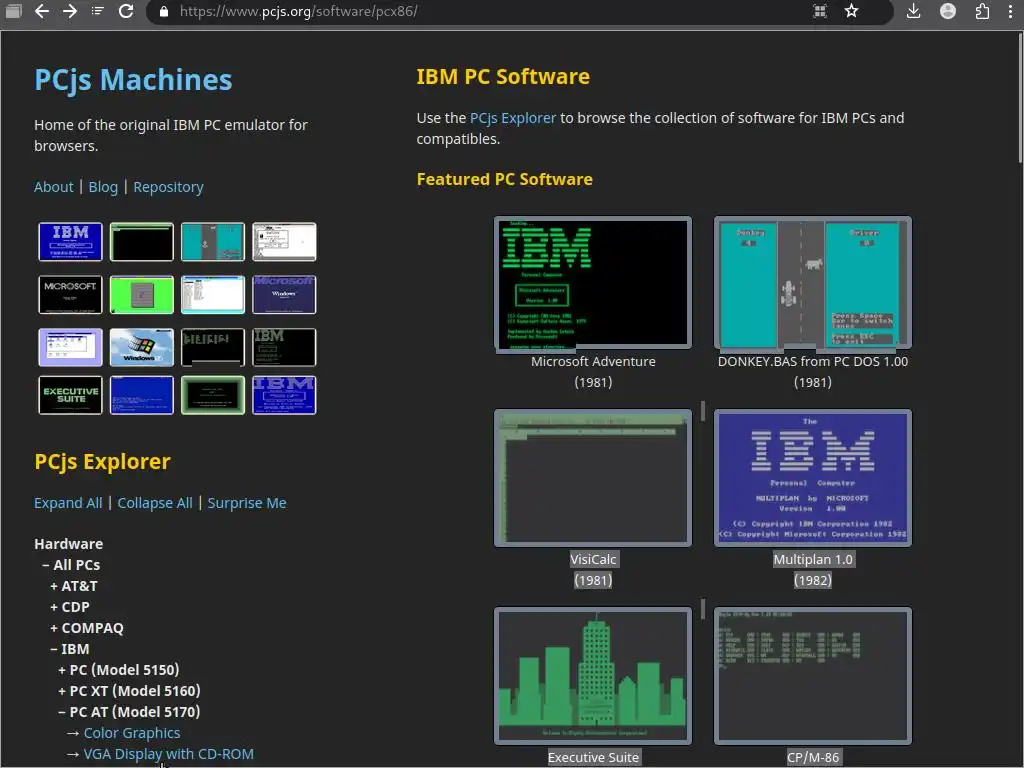Image resolution: width=1024 pixels, height=768 pixels.
Task: Expand PC XT (Model 5160) node
Action: click(129, 691)
